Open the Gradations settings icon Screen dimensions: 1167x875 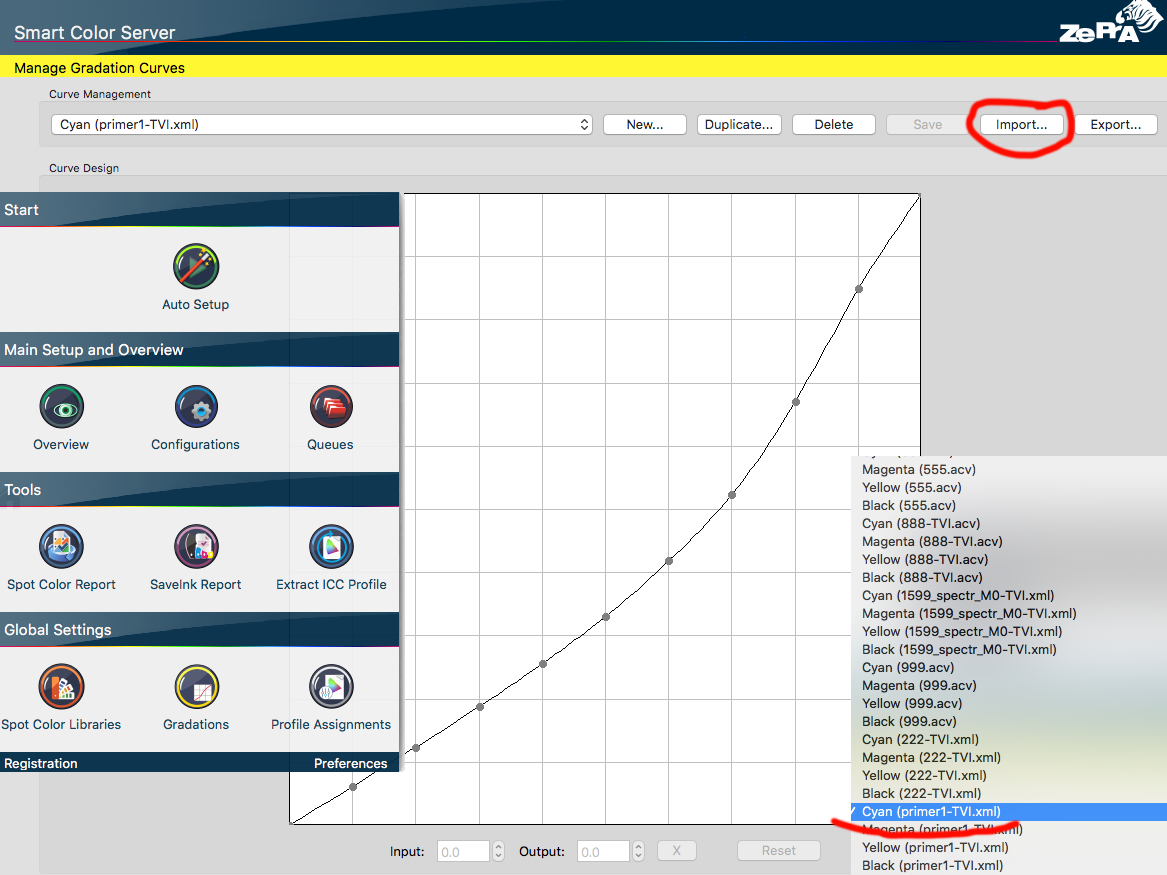(x=196, y=686)
